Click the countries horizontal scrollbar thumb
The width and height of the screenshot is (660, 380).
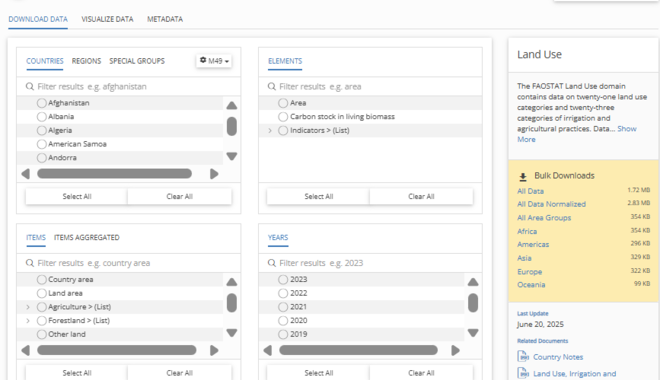pos(114,174)
